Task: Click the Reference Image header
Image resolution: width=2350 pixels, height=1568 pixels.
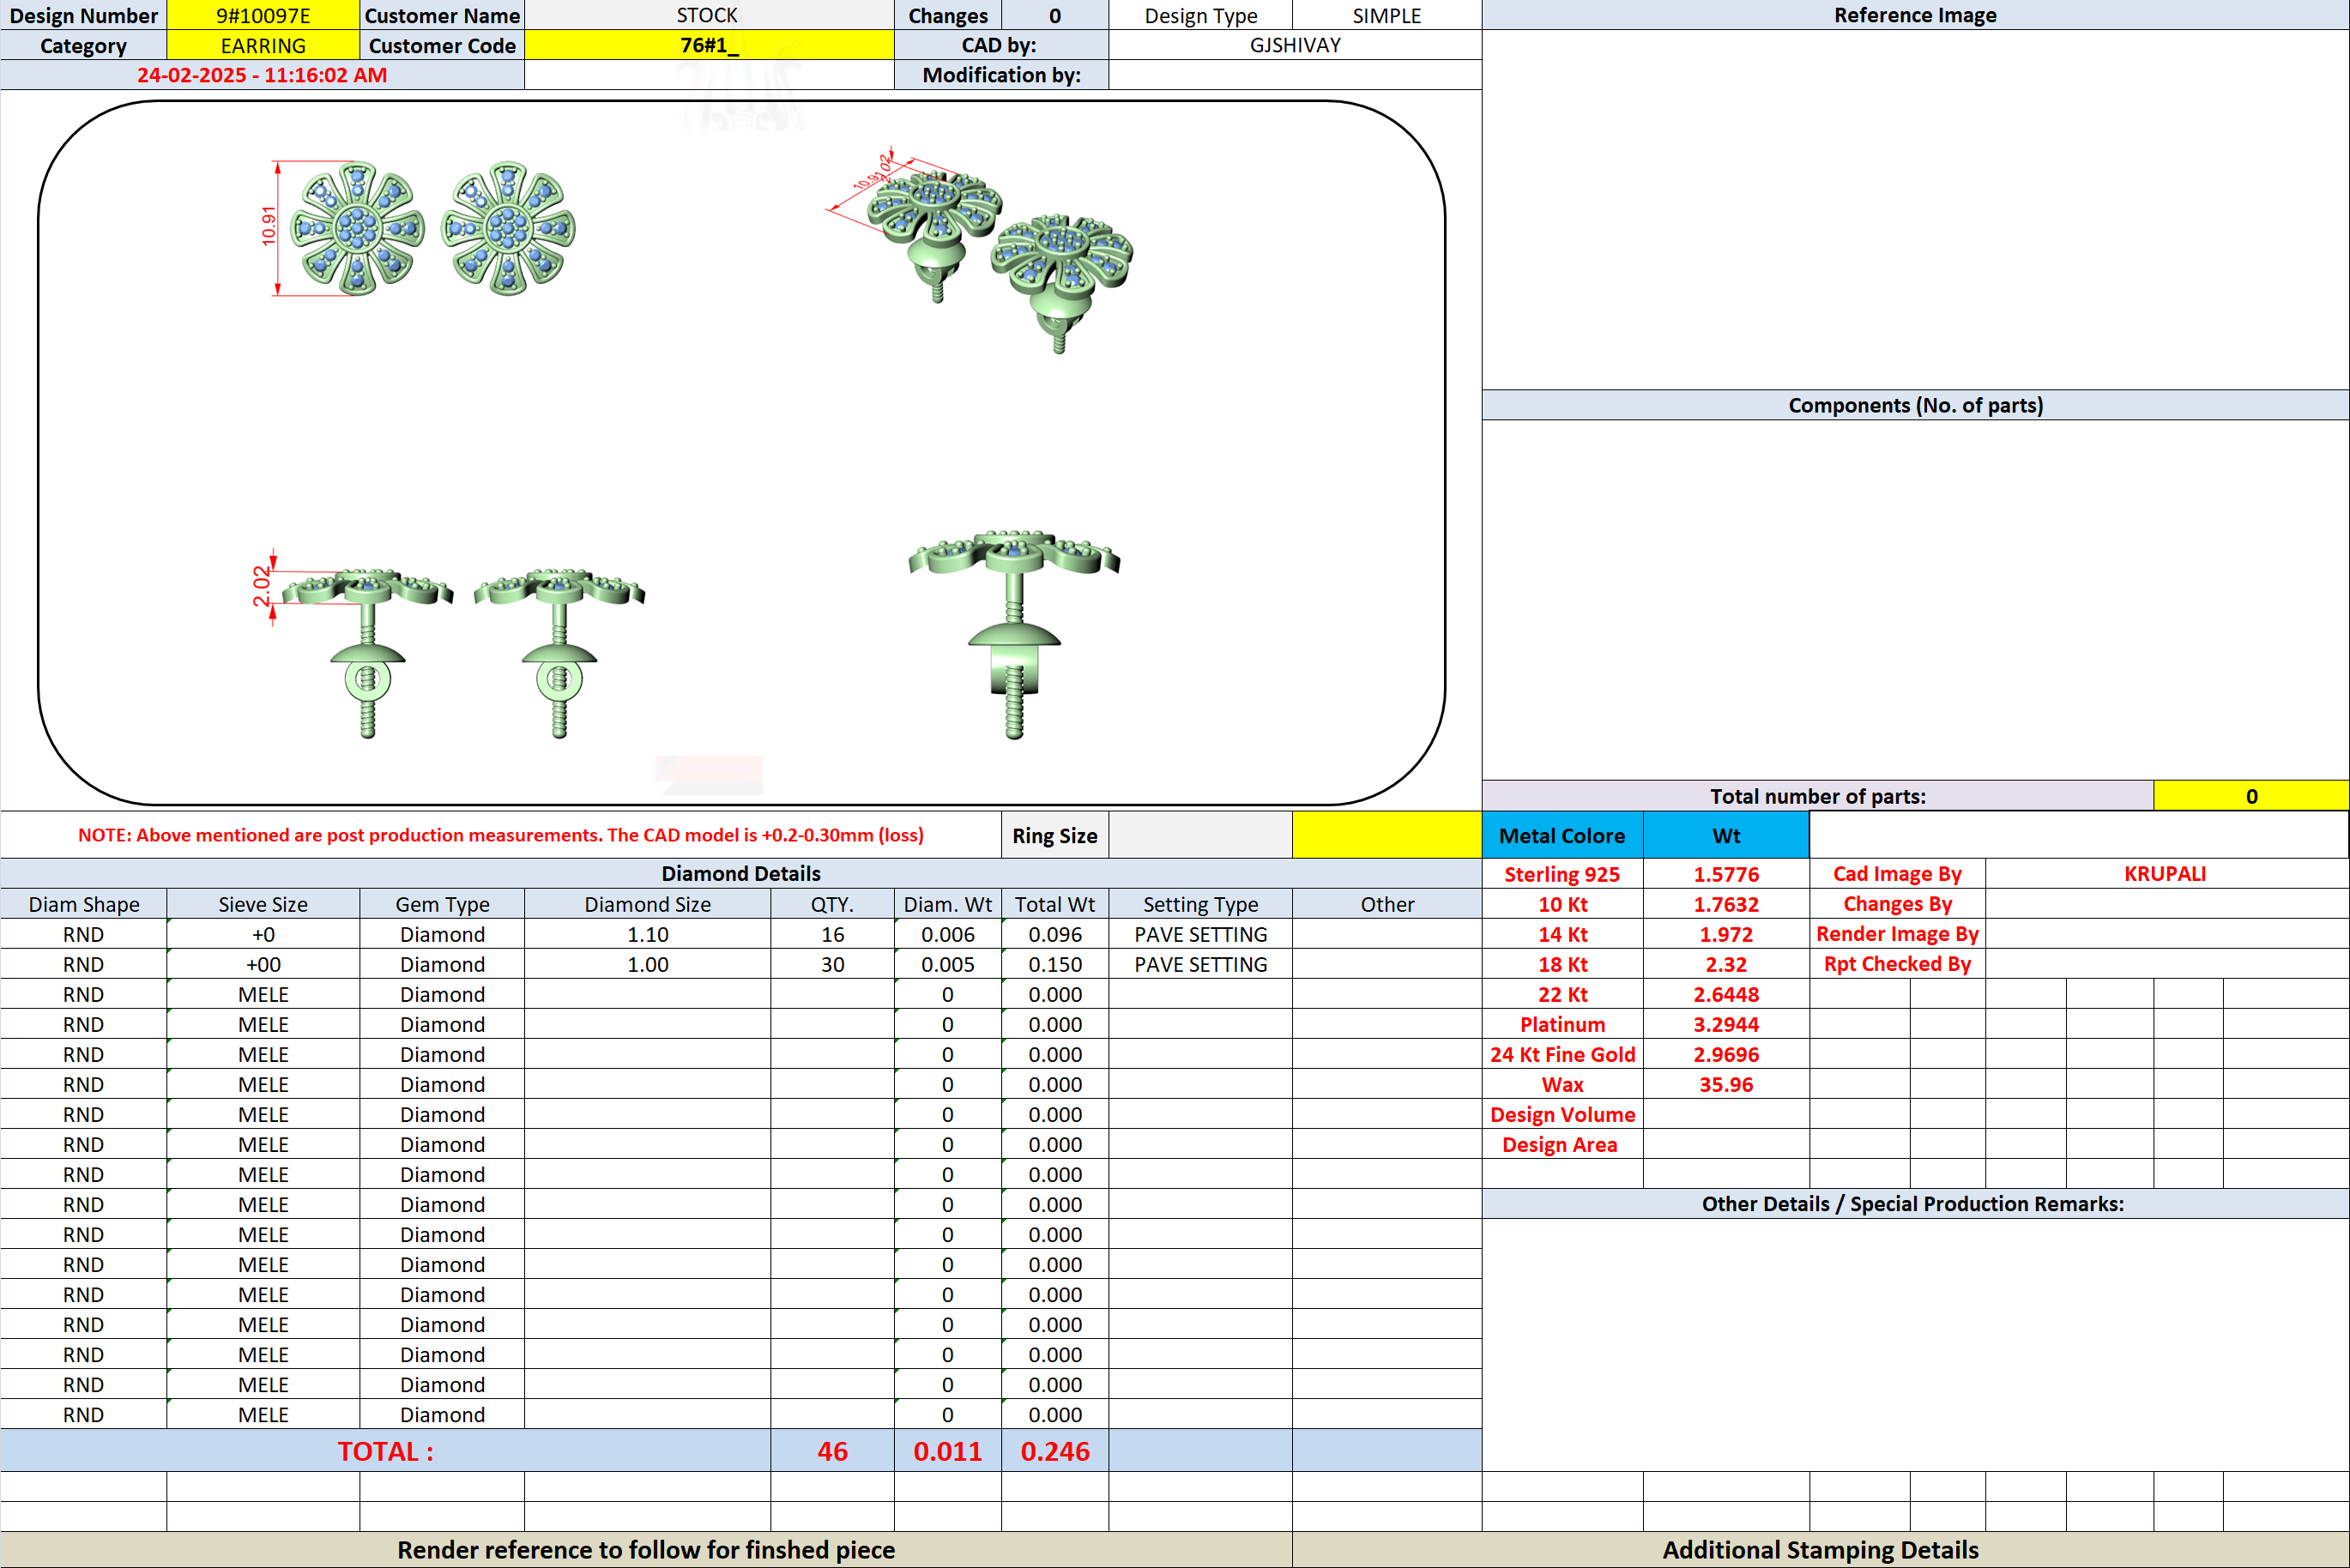Action: (x=1915, y=15)
